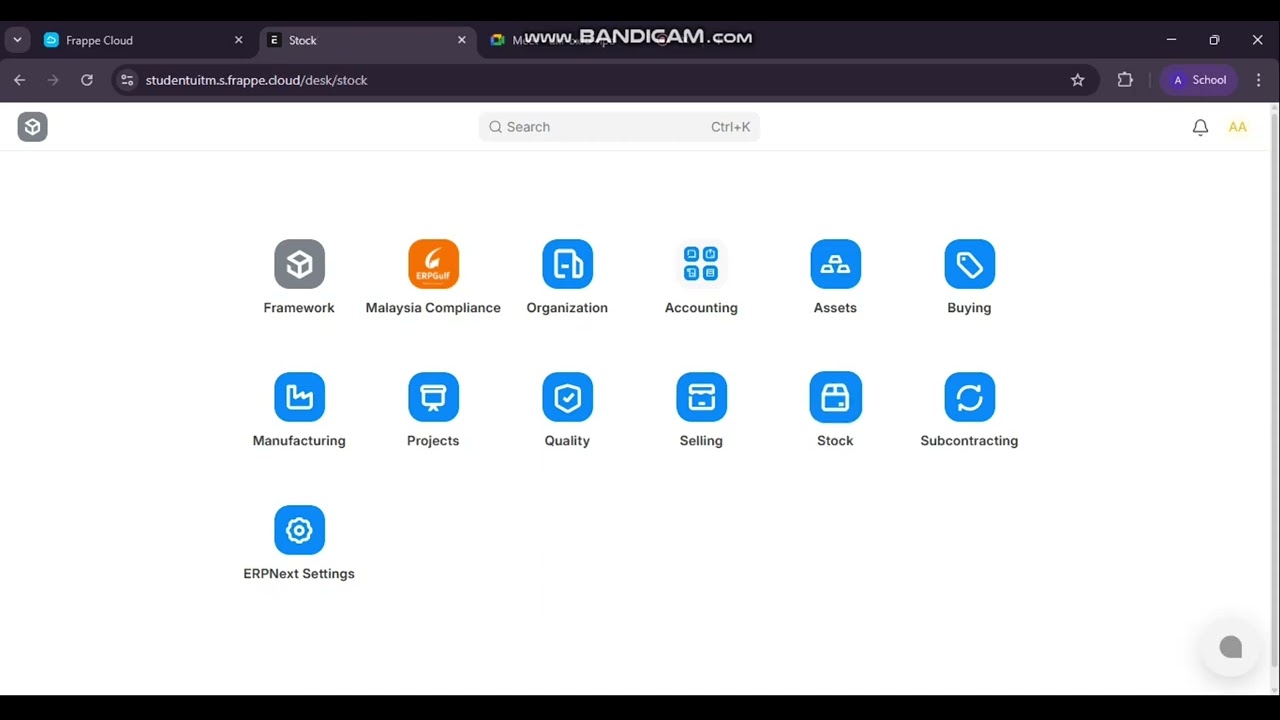Click the Malaysia Compliance label
The width and height of the screenshot is (1280, 720).
[433, 308]
